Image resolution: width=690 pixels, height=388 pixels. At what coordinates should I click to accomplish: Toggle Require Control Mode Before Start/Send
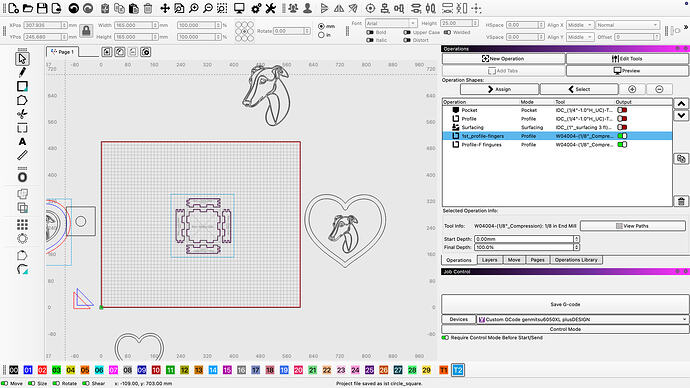[445, 338]
